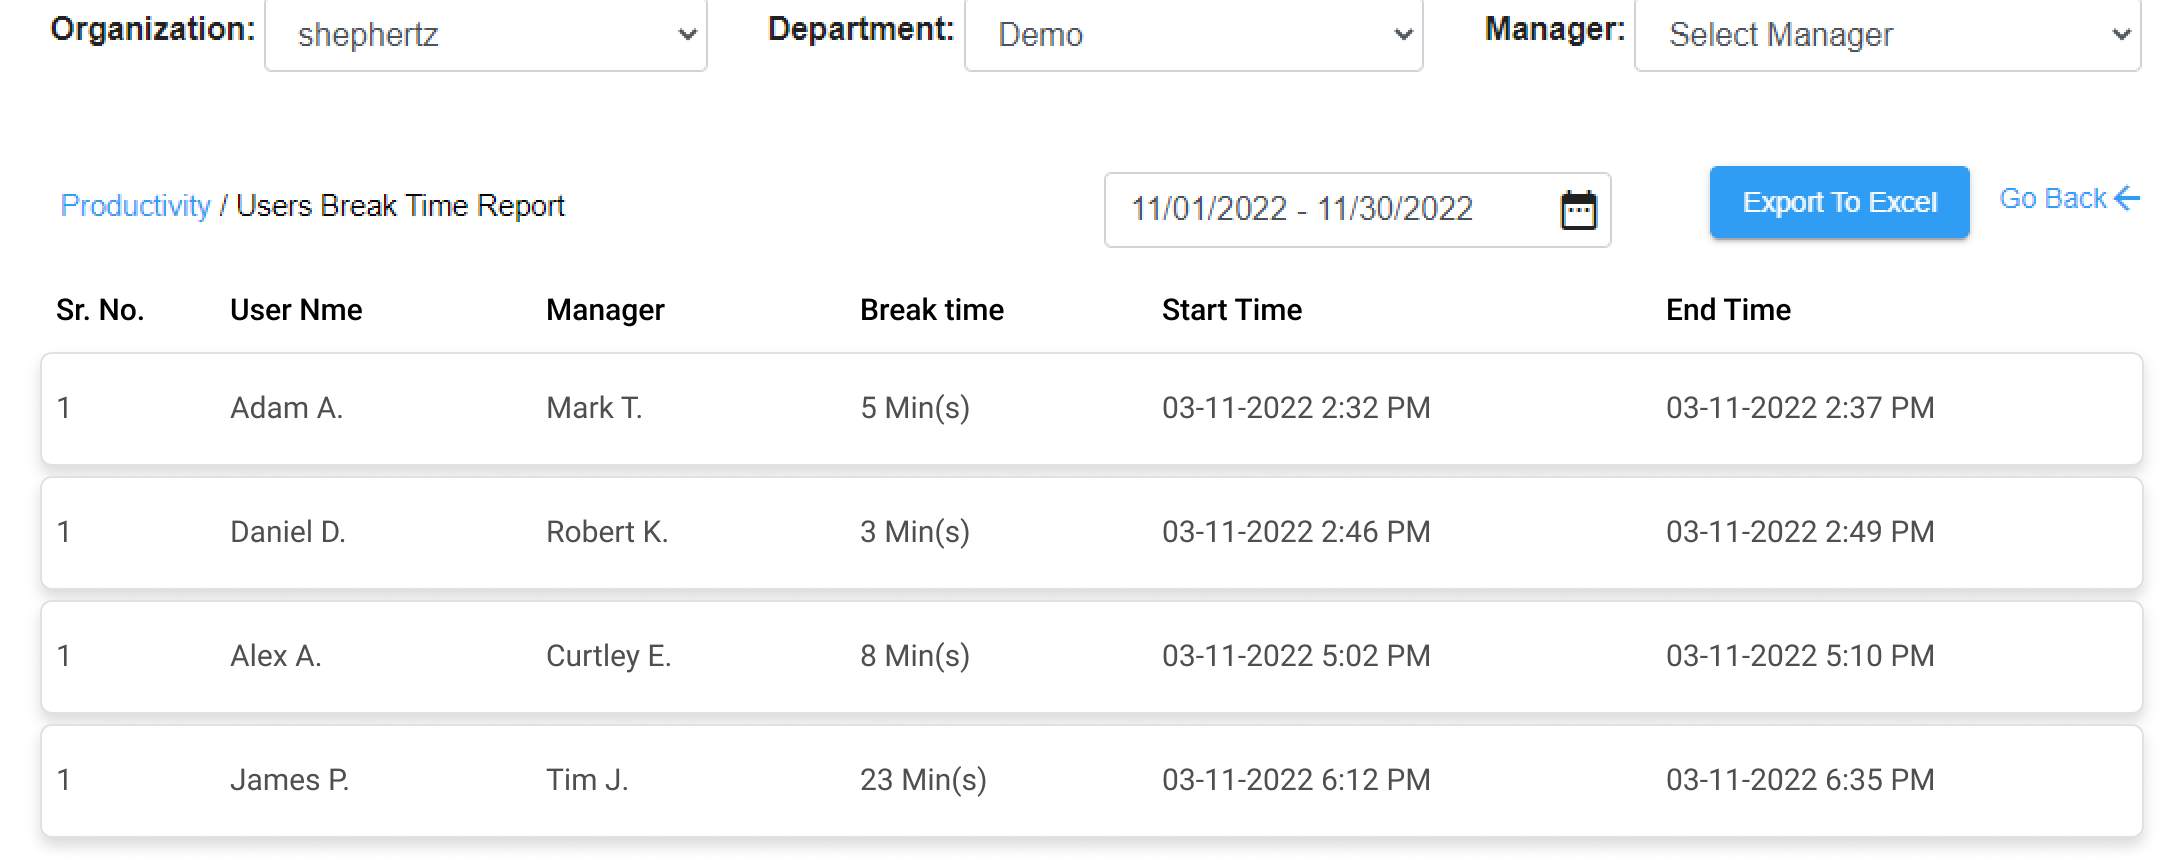Screen dimensions: 2166x862
Task: Select user name Adam A.
Action: click(x=286, y=408)
